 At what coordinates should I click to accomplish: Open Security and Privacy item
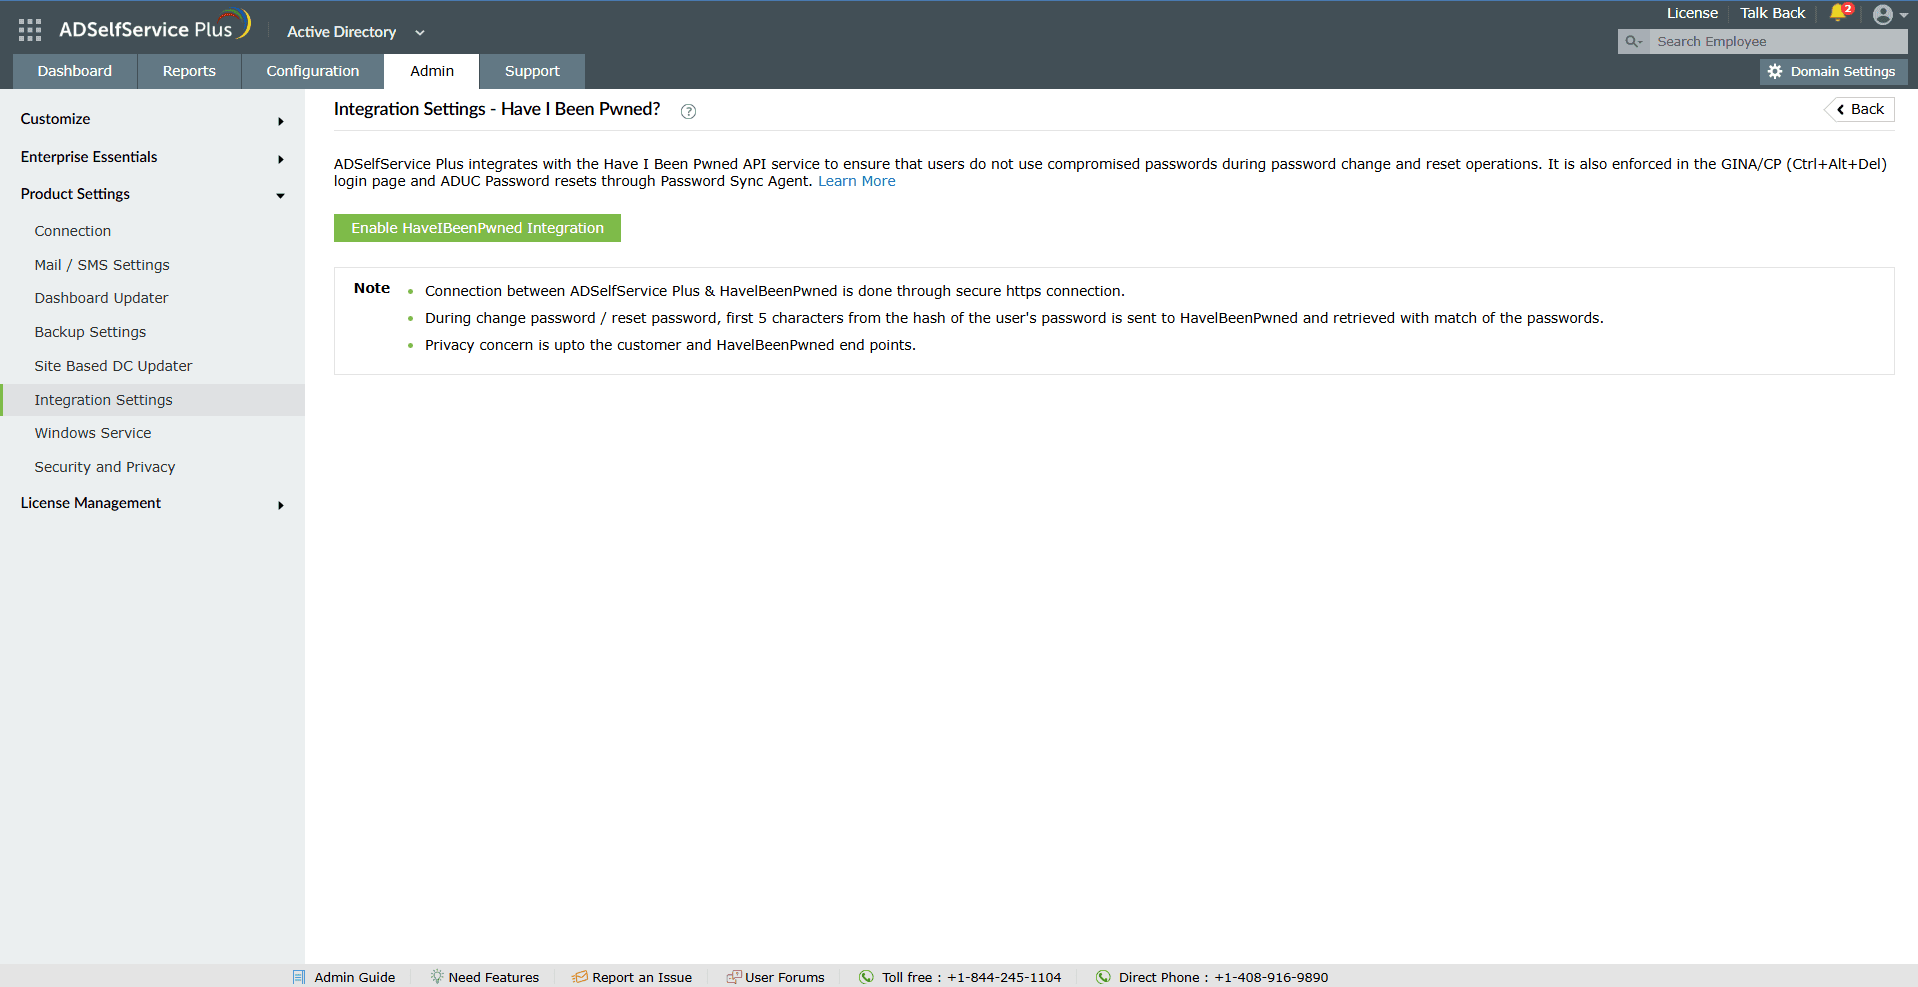pyautogui.click(x=105, y=467)
